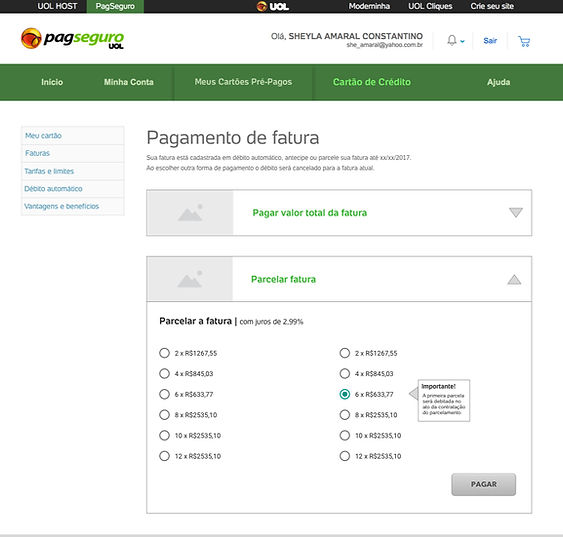Collapse the Parcelar fatura section arrow
This screenshot has width=563, height=537.
tap(514, 279)
